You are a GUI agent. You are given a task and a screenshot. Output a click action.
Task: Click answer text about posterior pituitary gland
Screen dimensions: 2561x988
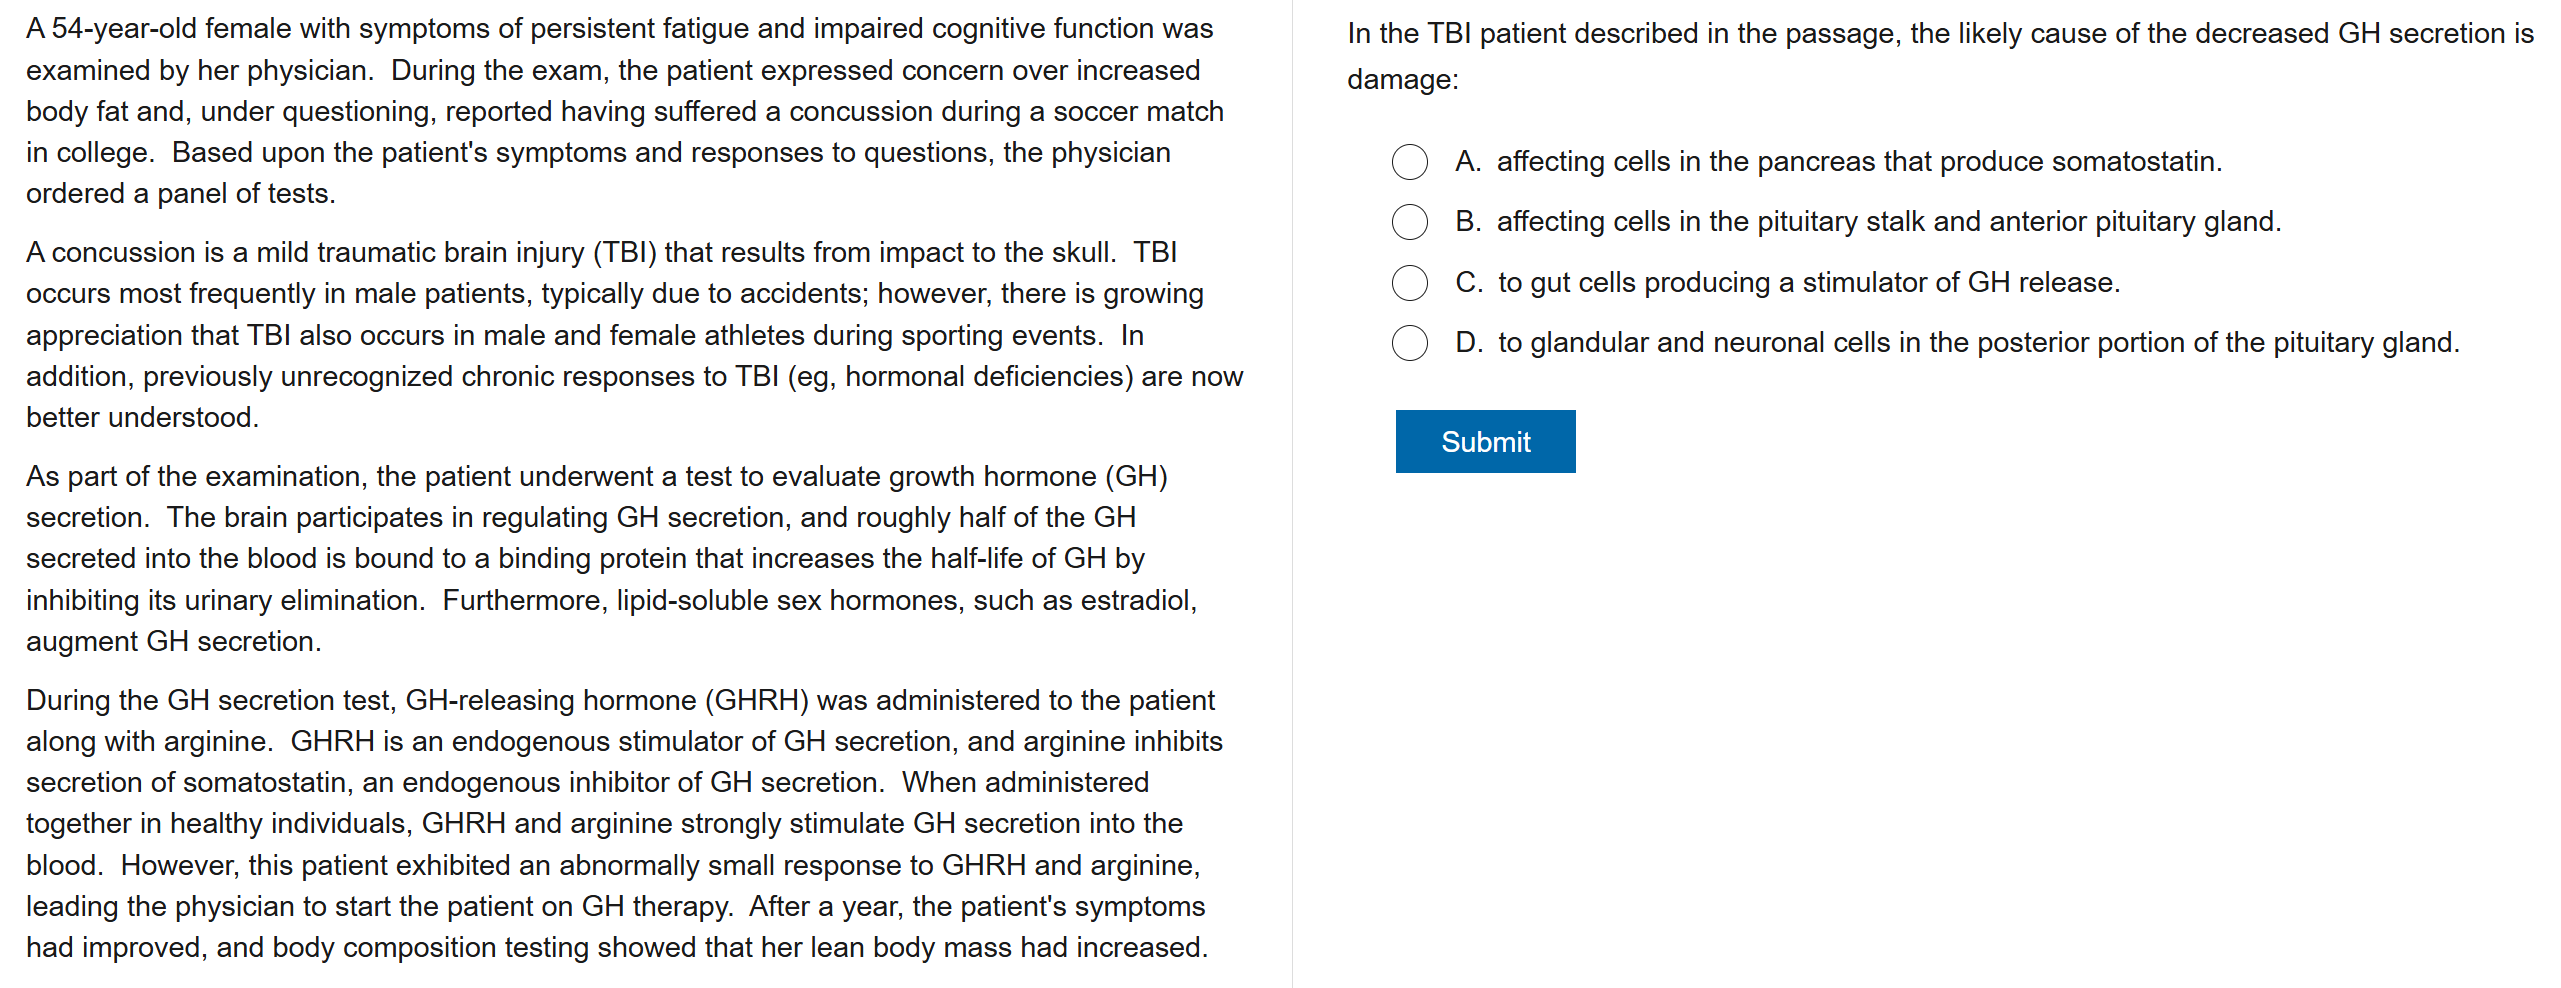click(x=1978, y=343)
